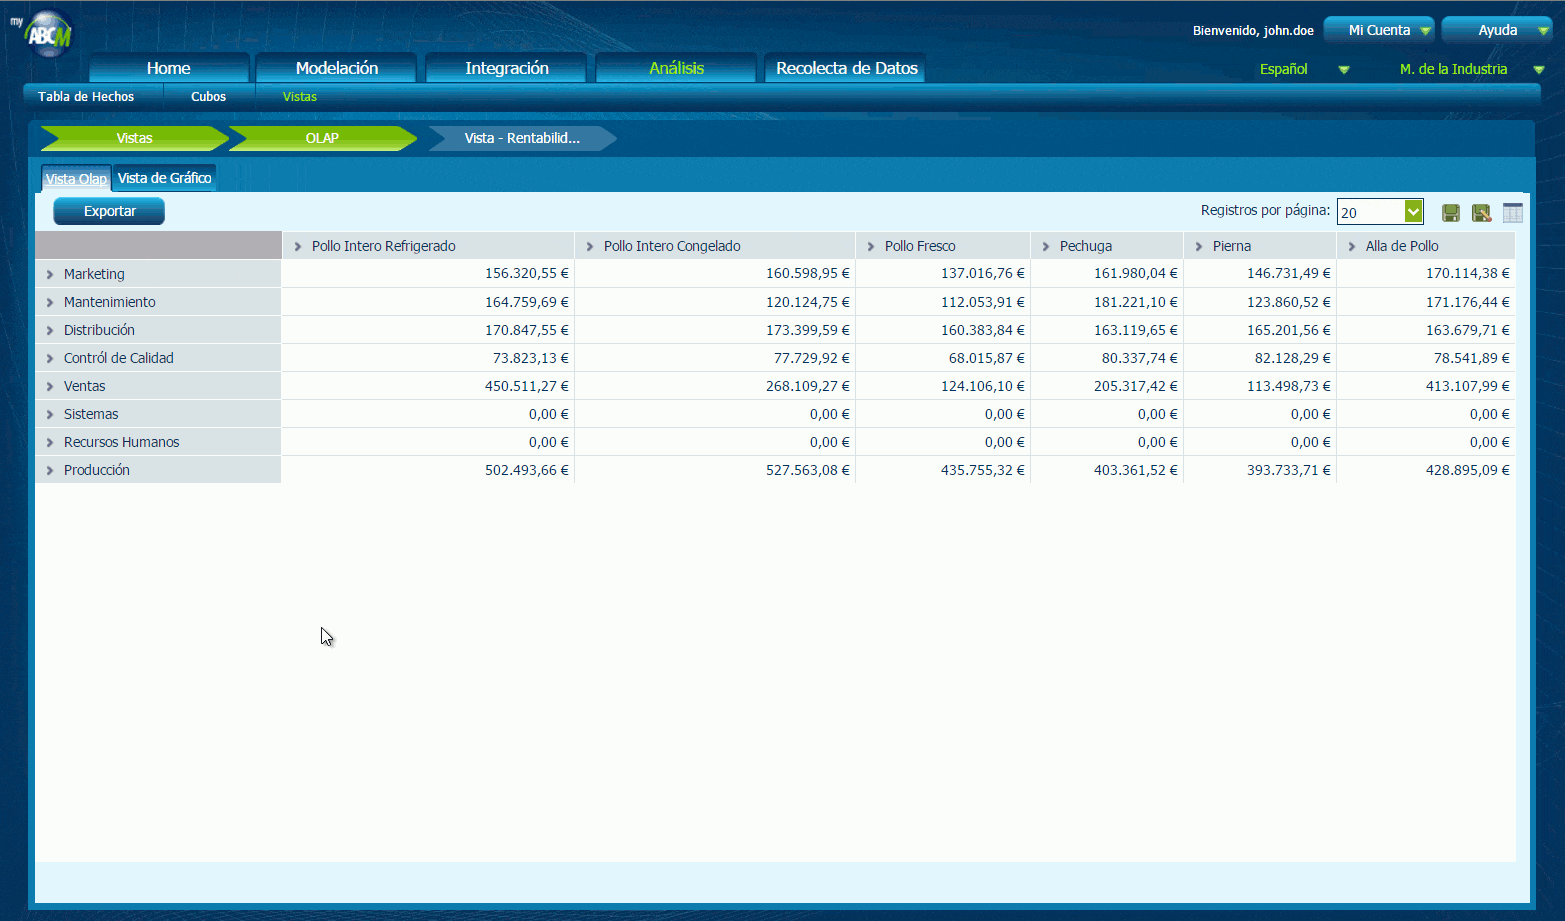
Task: Click the table grid layout icon
Action: (1512, 212)
